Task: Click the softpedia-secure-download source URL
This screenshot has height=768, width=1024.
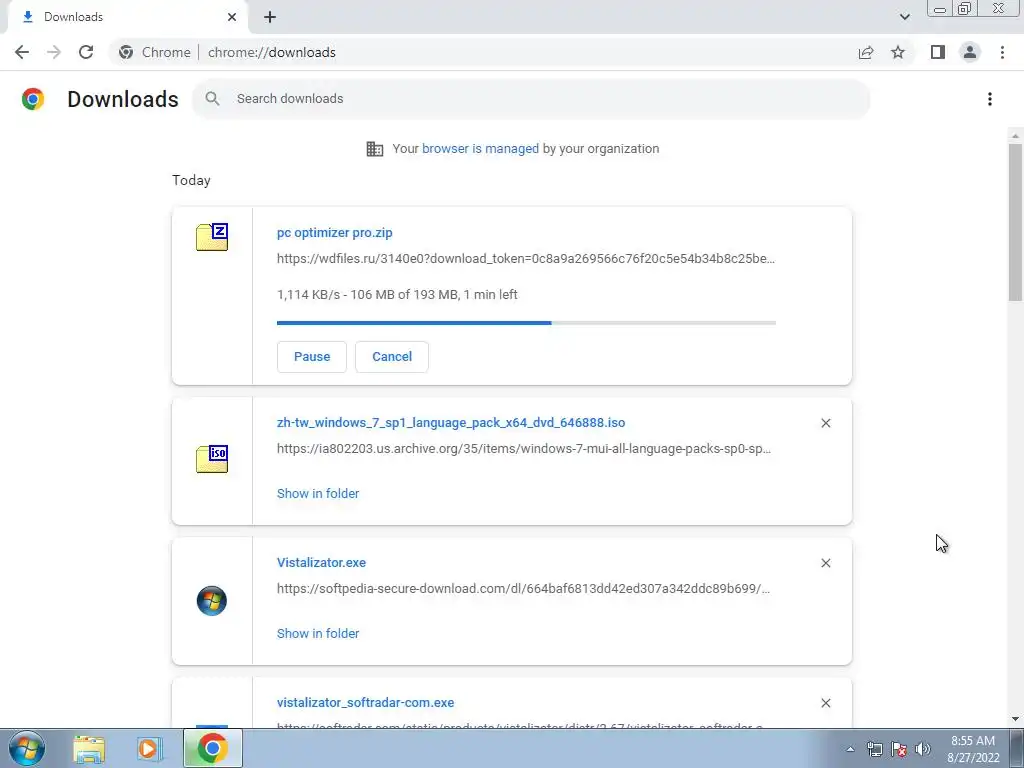Action: pos(523,588)
